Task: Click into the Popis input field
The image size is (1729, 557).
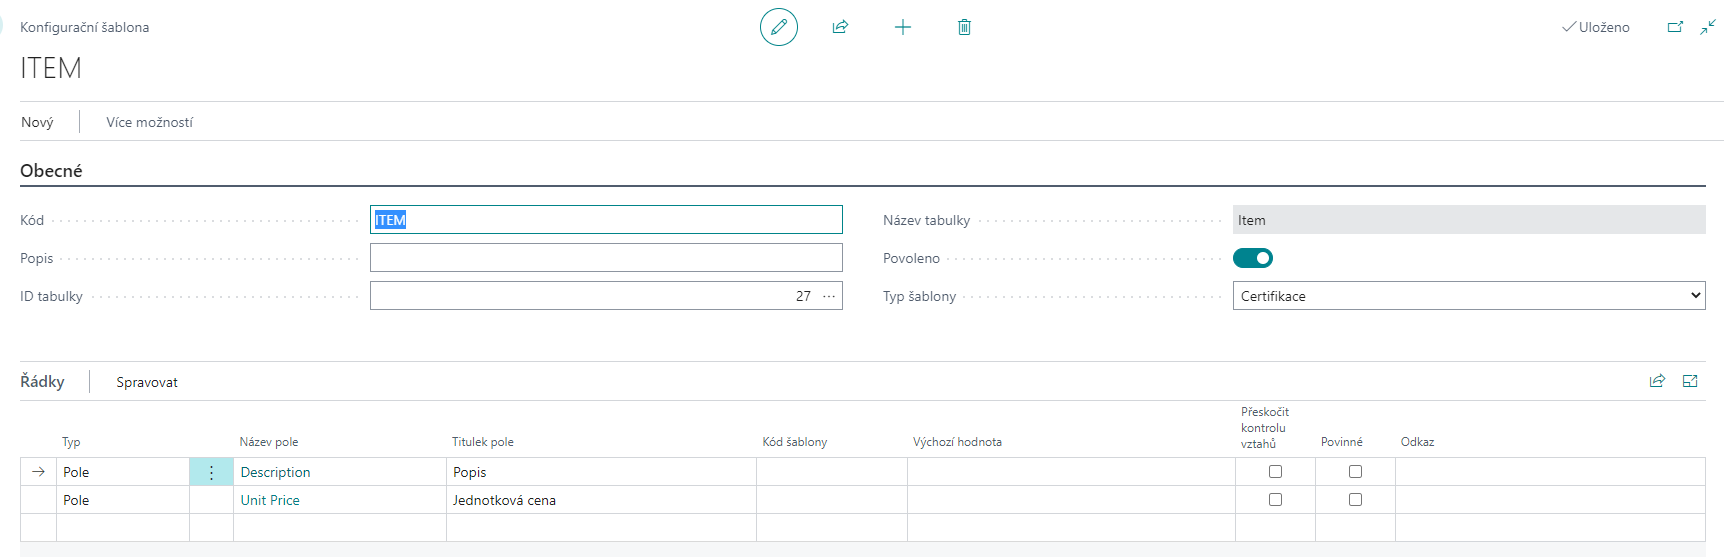Action: tap(605, 258)
